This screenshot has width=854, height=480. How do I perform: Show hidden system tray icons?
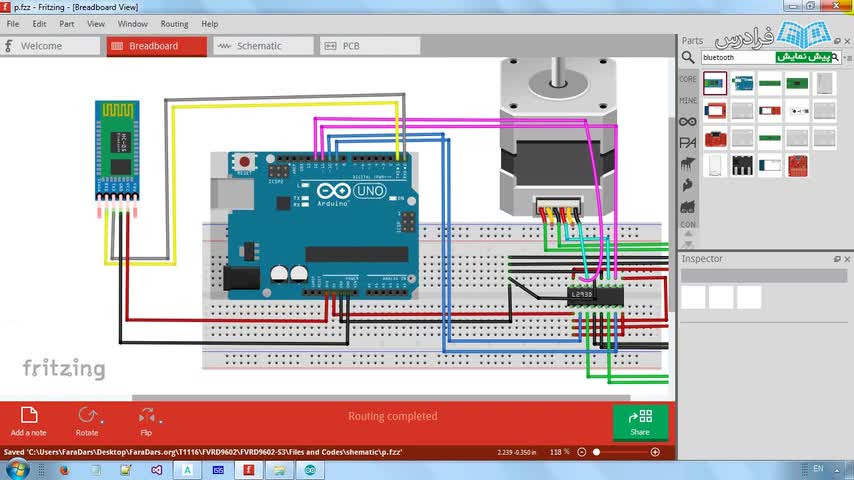[x=837, y=470]
